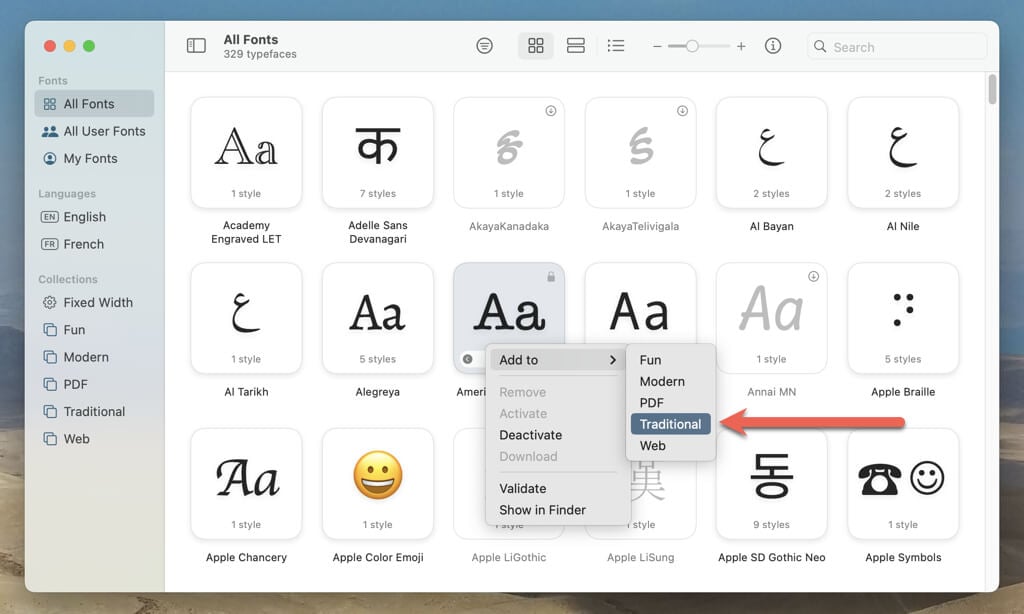The width and height of the screenshot is (1024, 614).
Task: Choose Deactivate from context menu
Action: point(557,435)
